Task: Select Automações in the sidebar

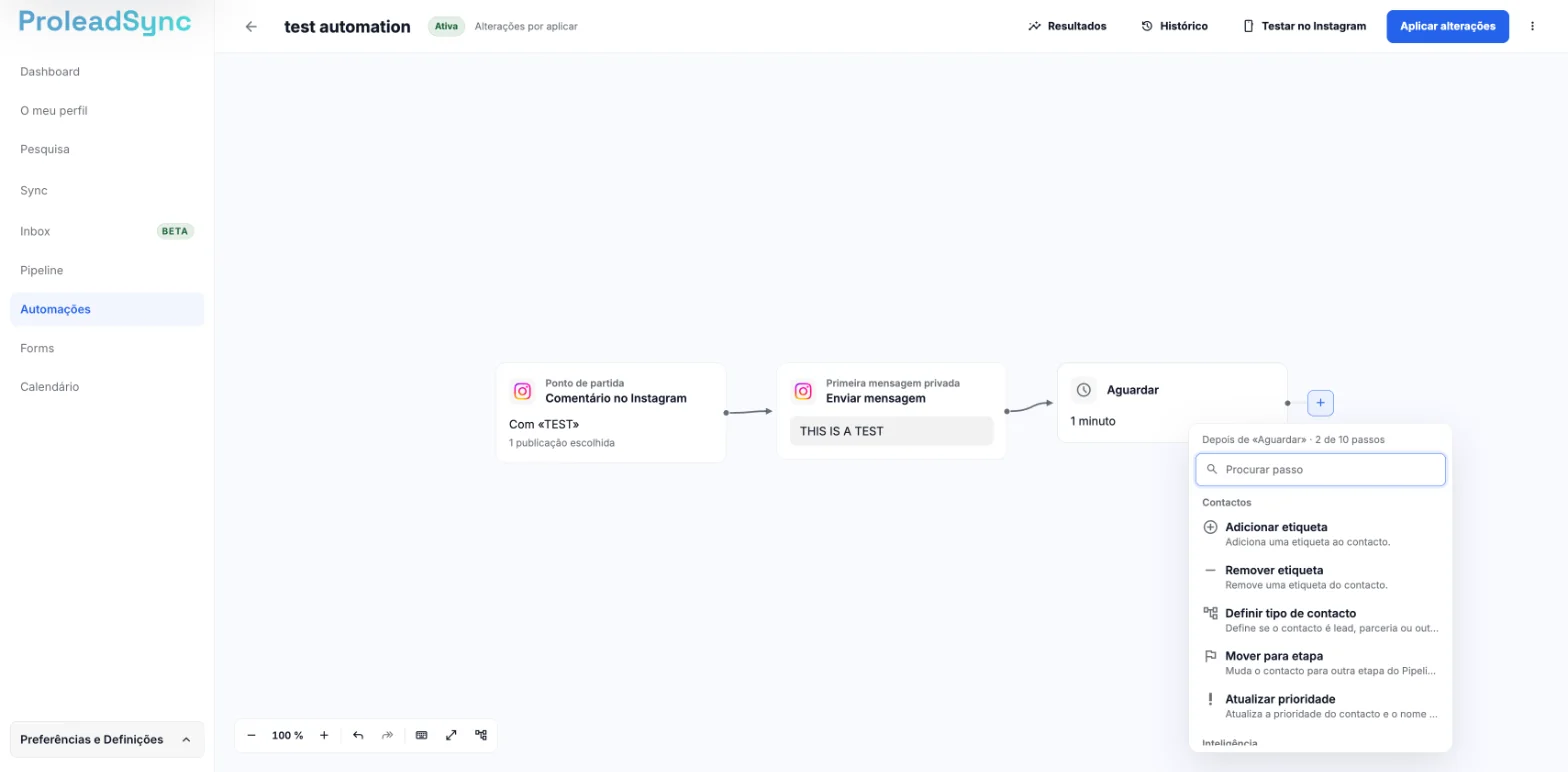Action: pyautogui.click(x=107, y=310)
